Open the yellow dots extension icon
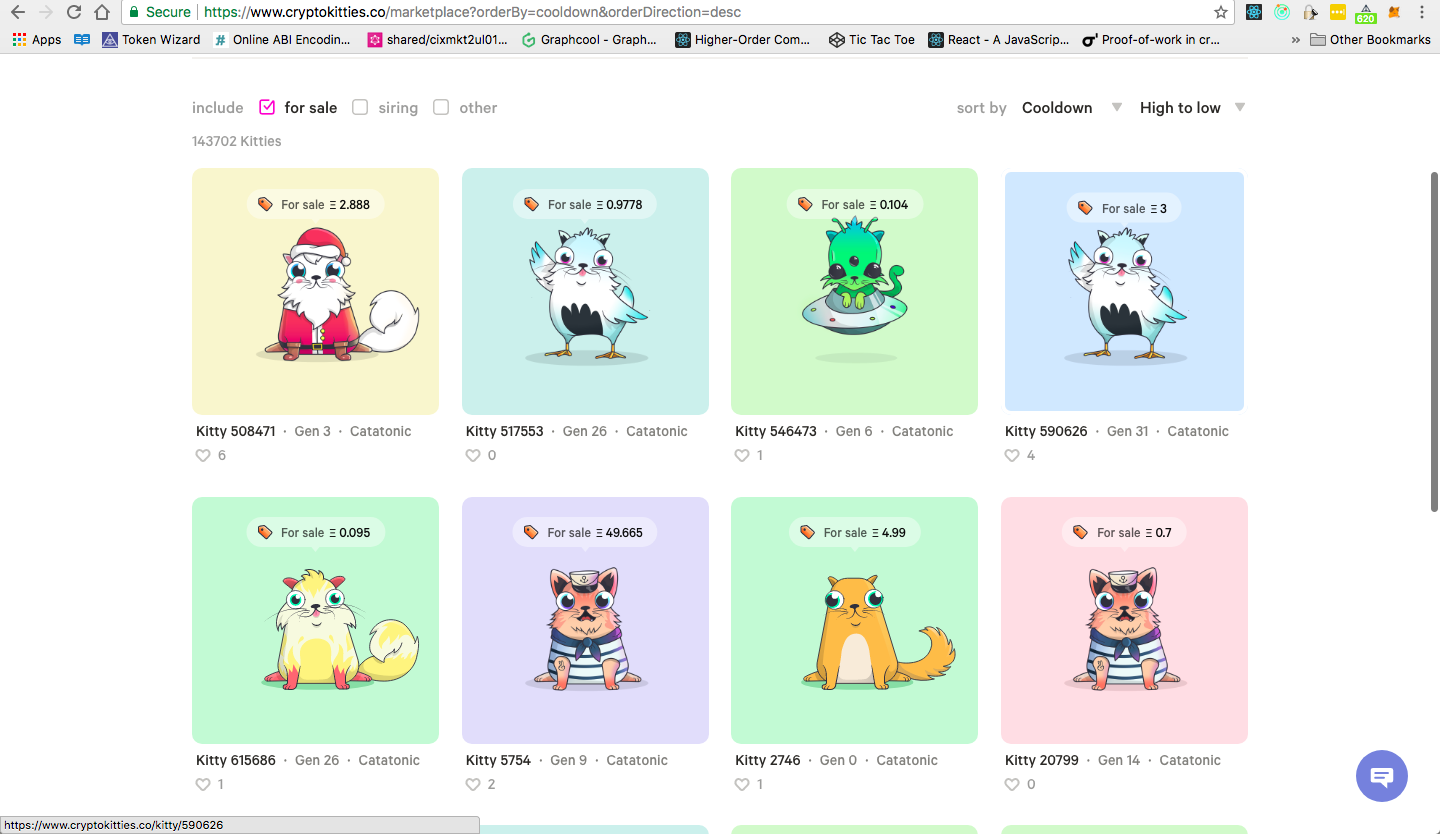 pos(1338,12)
